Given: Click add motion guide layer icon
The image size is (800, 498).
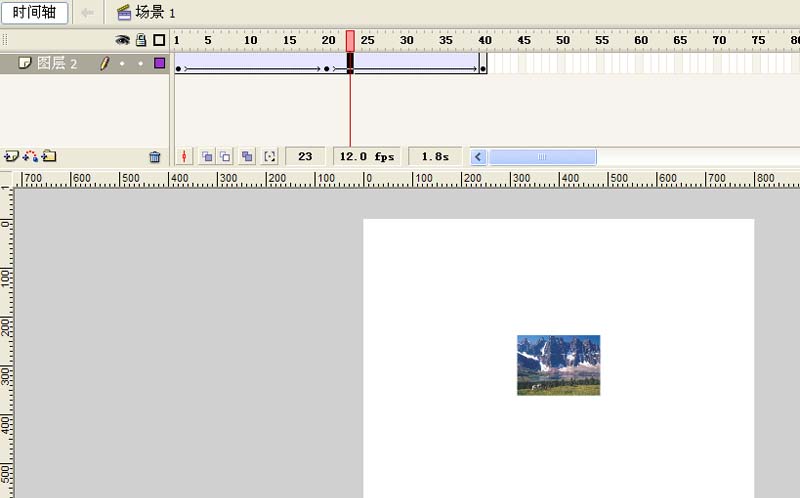Looking at the screenshot, I should click(x=30, y=156).
